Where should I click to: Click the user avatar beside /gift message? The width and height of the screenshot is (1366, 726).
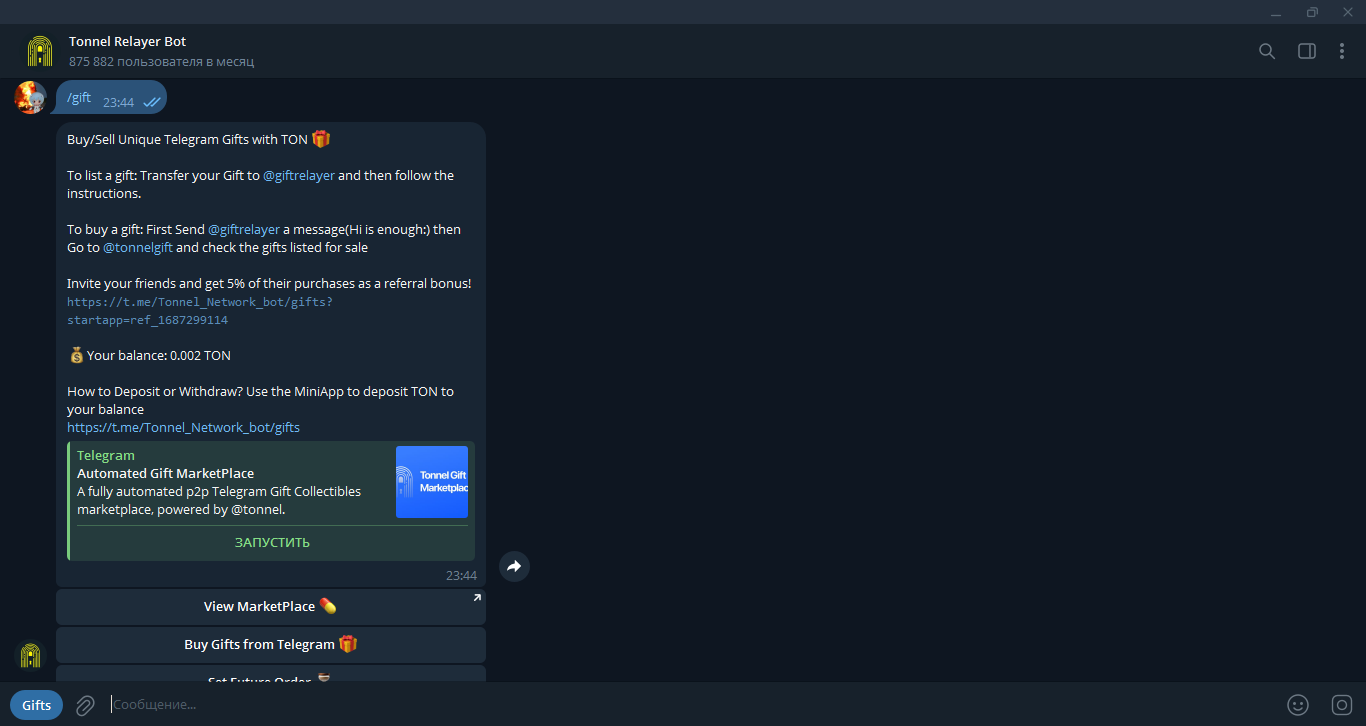pyautogui.click(x=30, y=98)
